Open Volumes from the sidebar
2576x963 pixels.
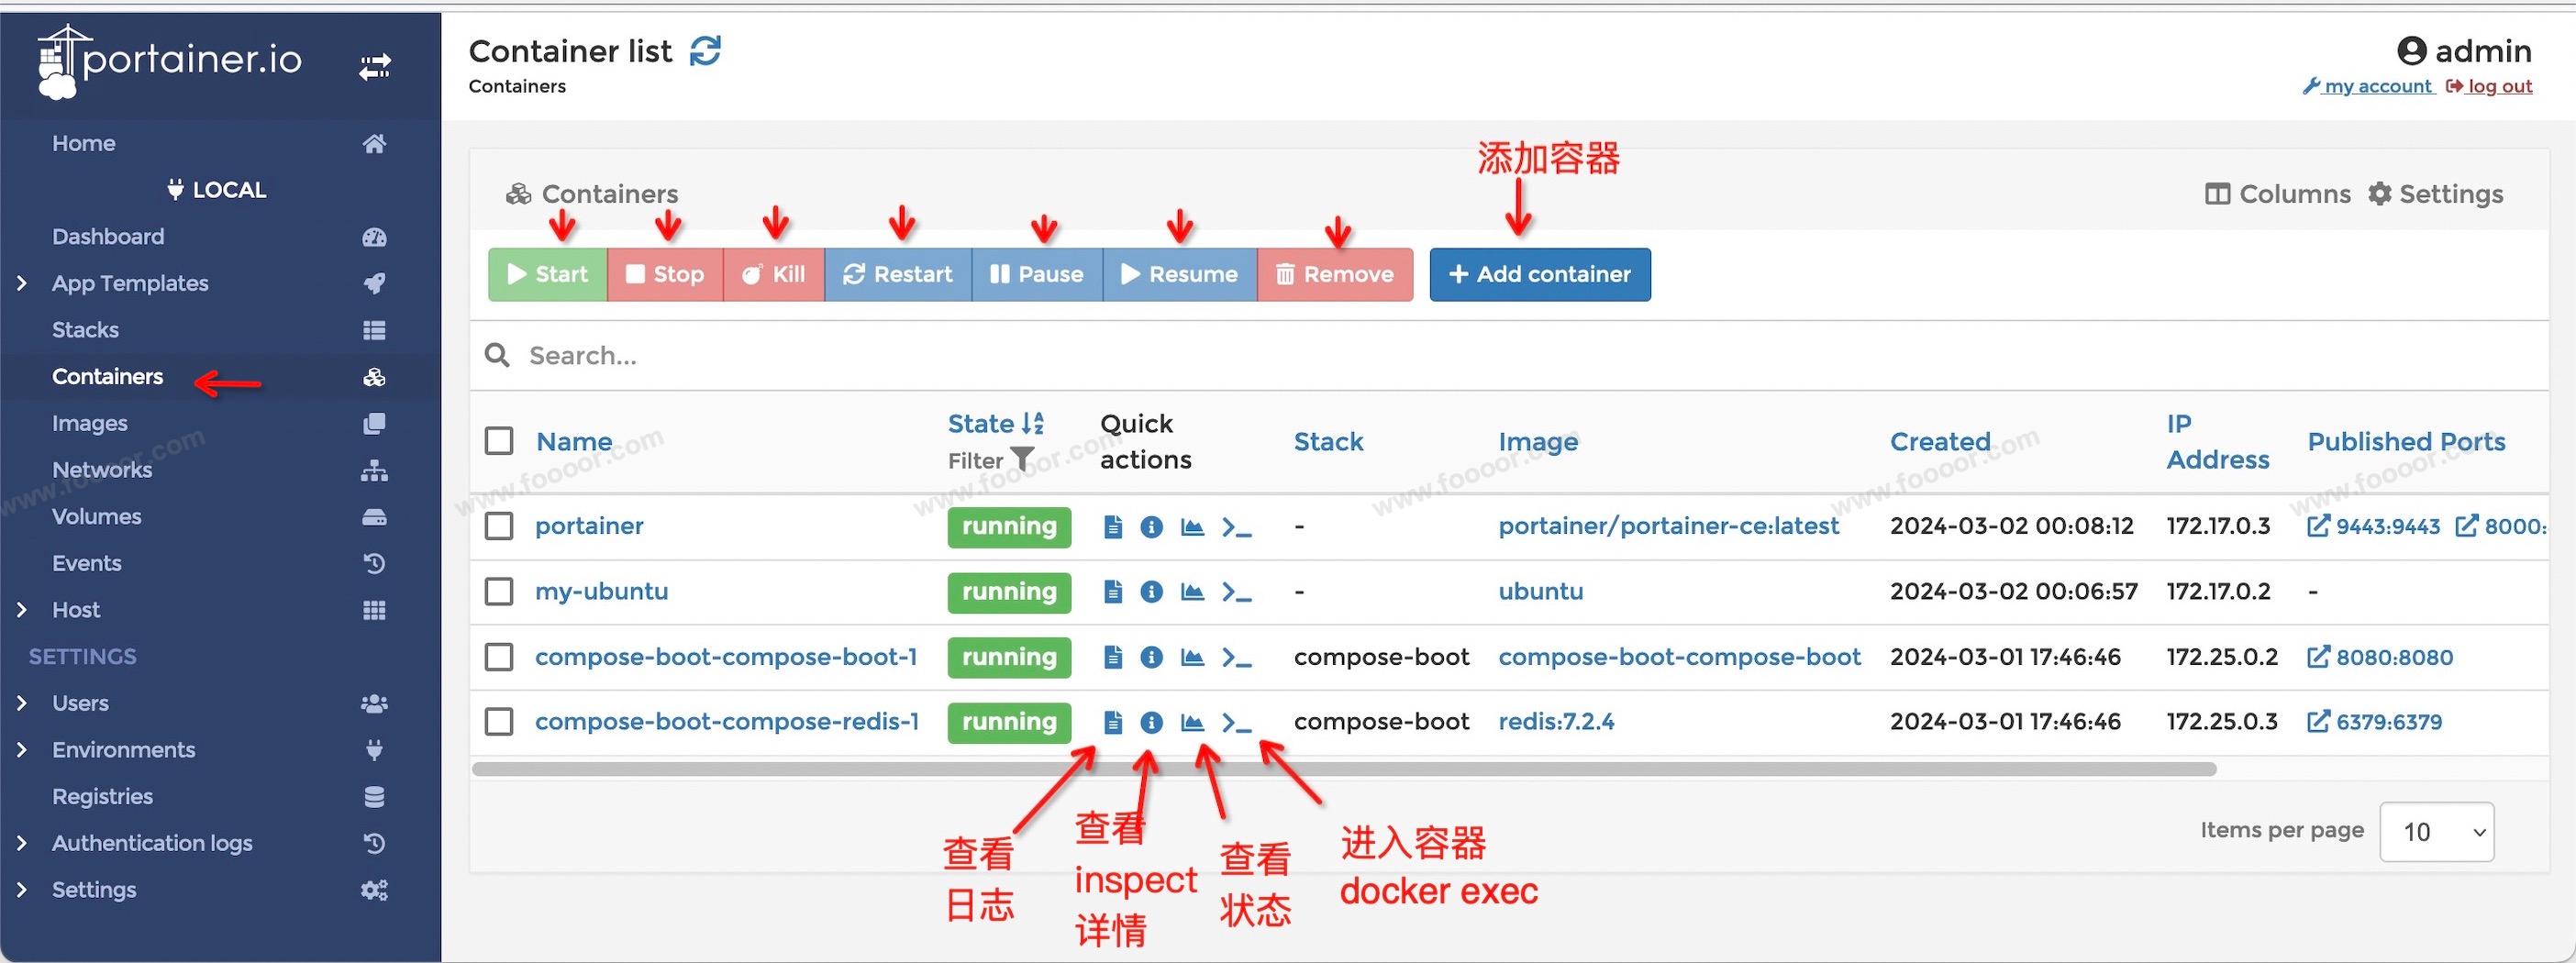click(97, 517)
